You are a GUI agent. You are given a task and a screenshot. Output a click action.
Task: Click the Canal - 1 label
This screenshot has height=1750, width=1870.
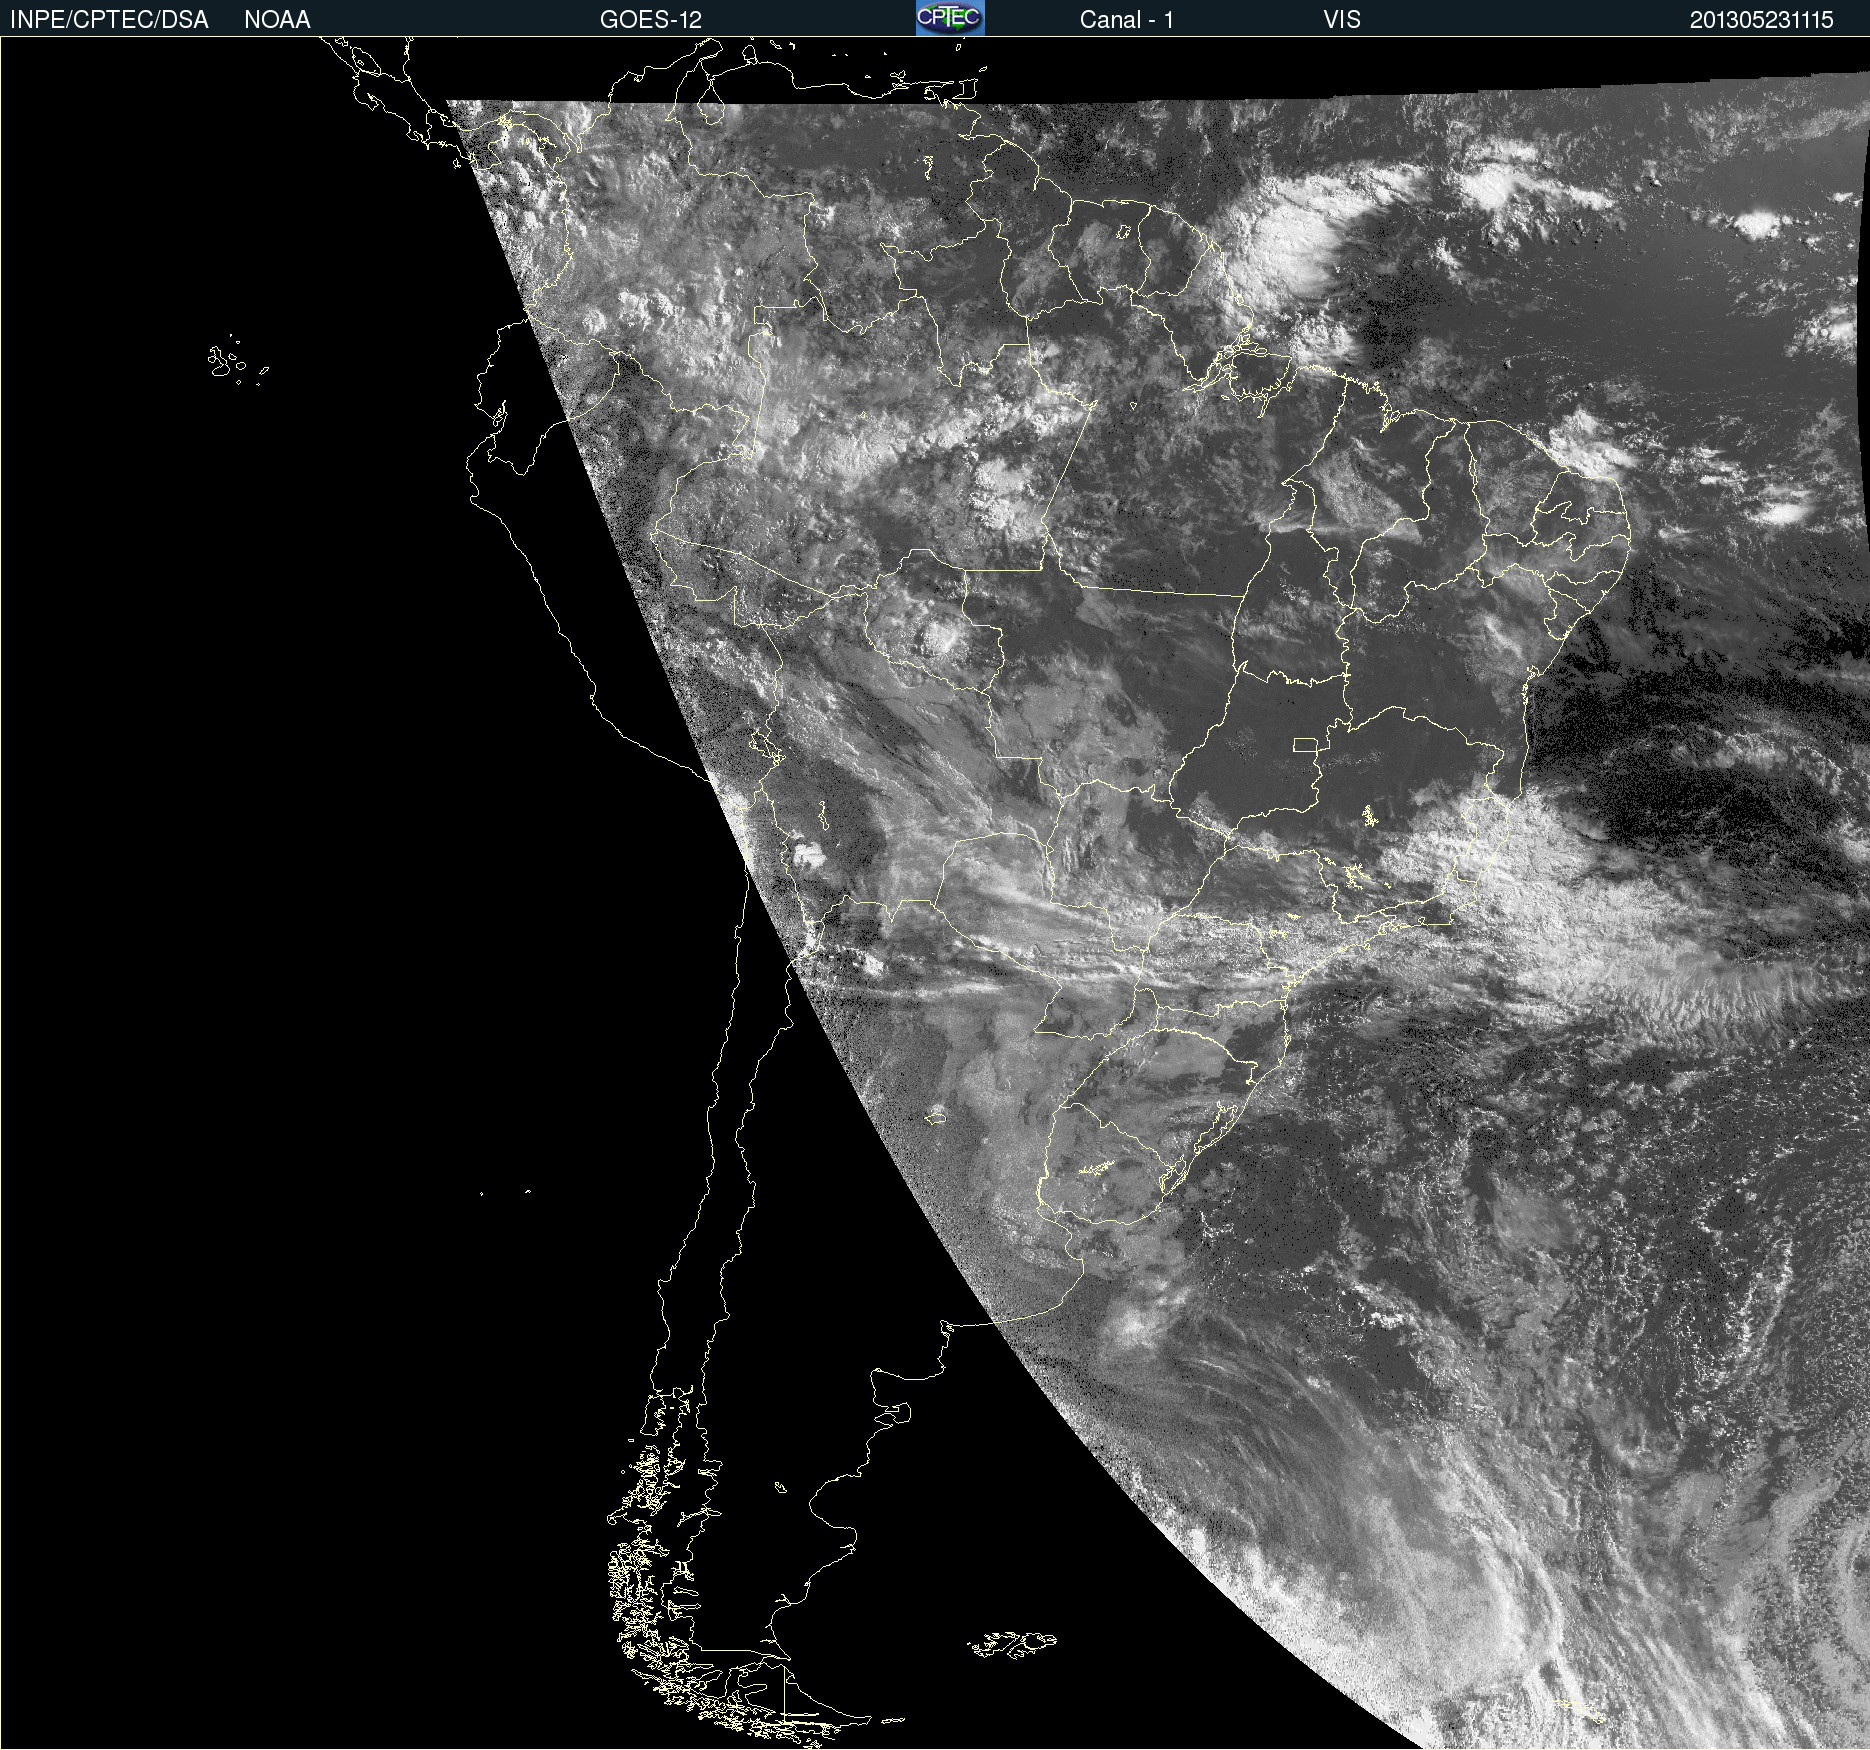point(1126,20)
